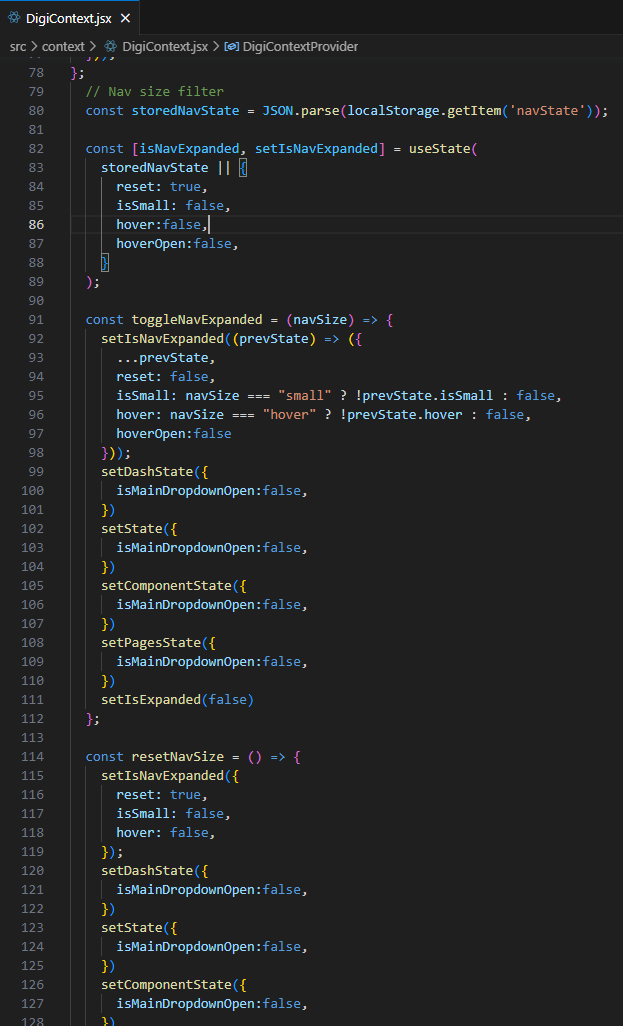Open the src breadcrumb folder dropdown
The width and height of the screenshot is (623, 1026).
(x=18, y=46)
